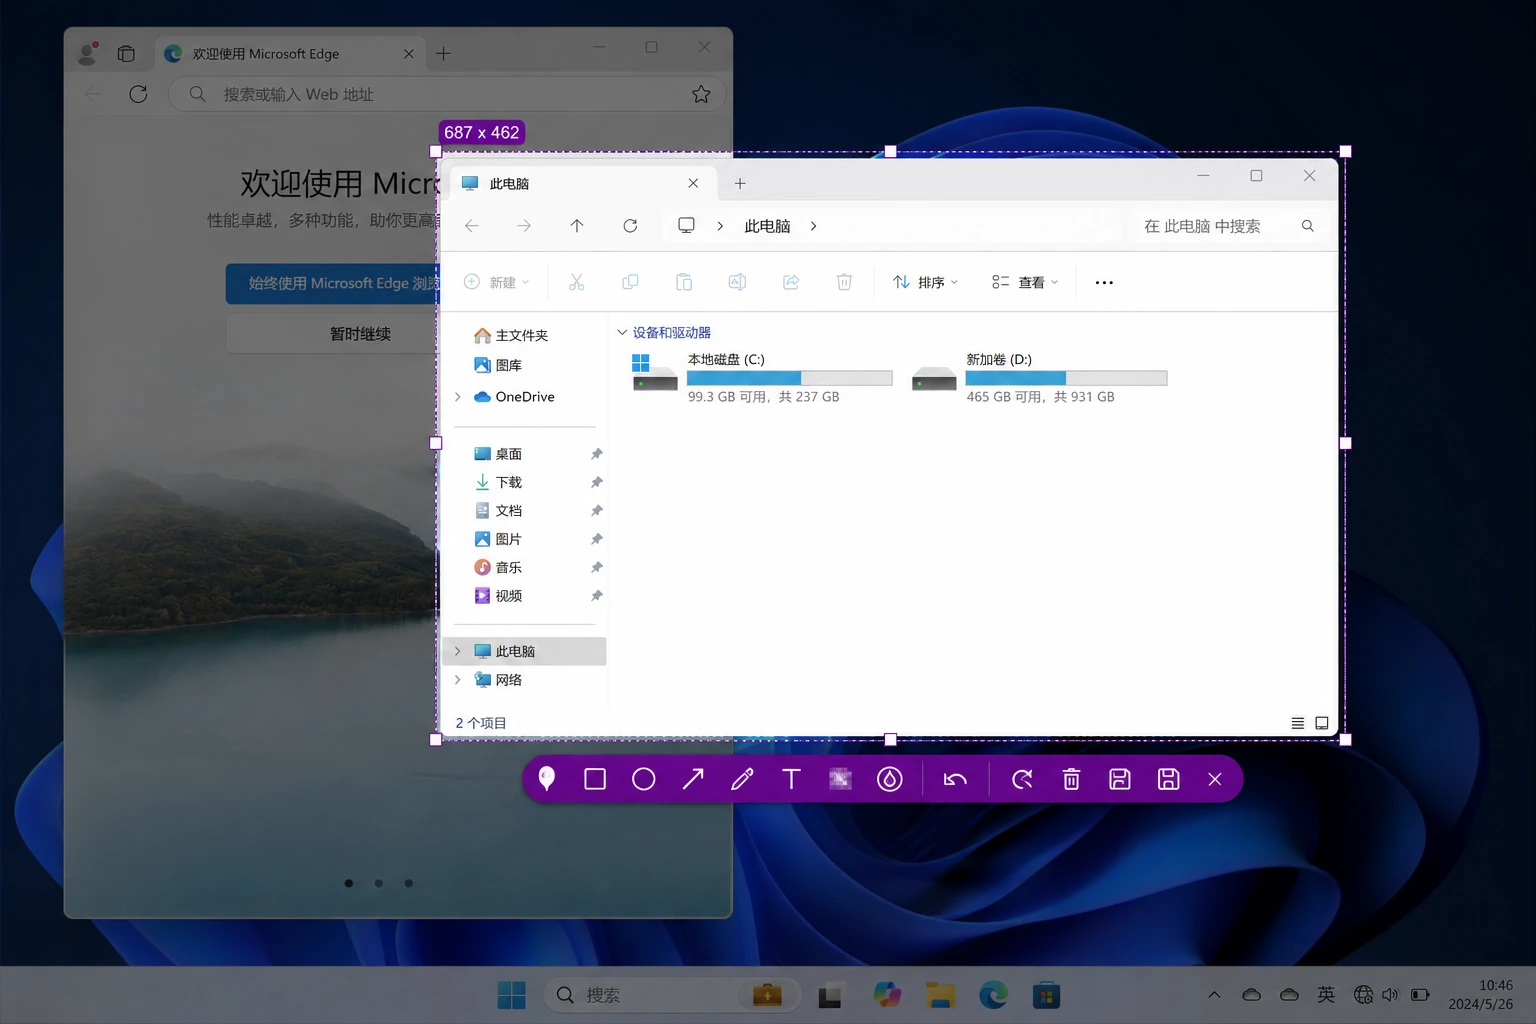Select the ellipse drawing tool

tap(644, 779)
